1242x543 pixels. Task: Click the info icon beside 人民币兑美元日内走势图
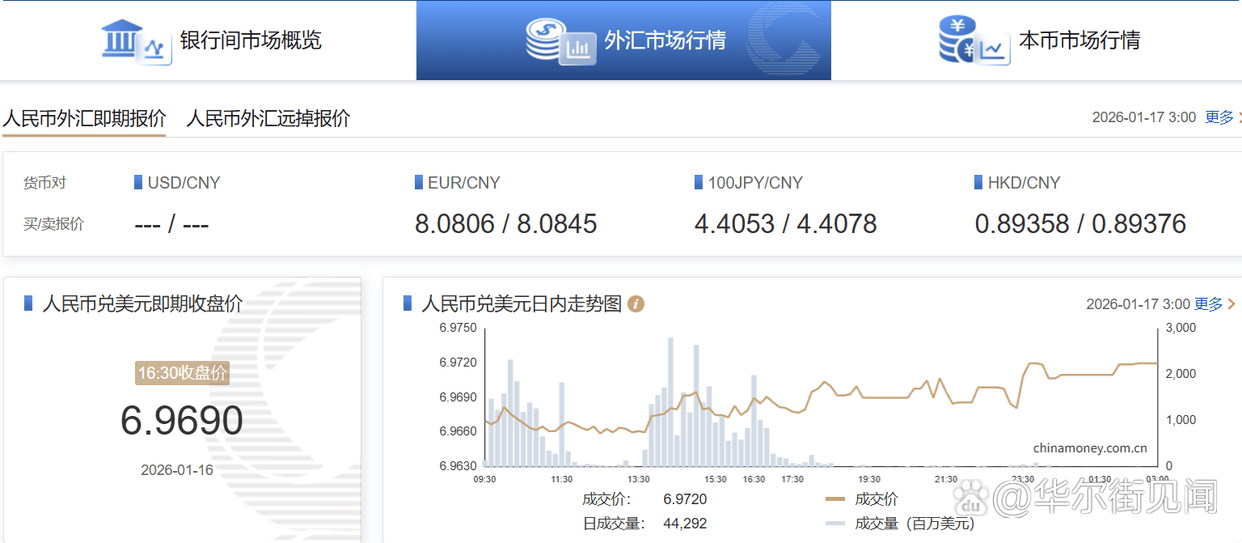tap(636, 304)
